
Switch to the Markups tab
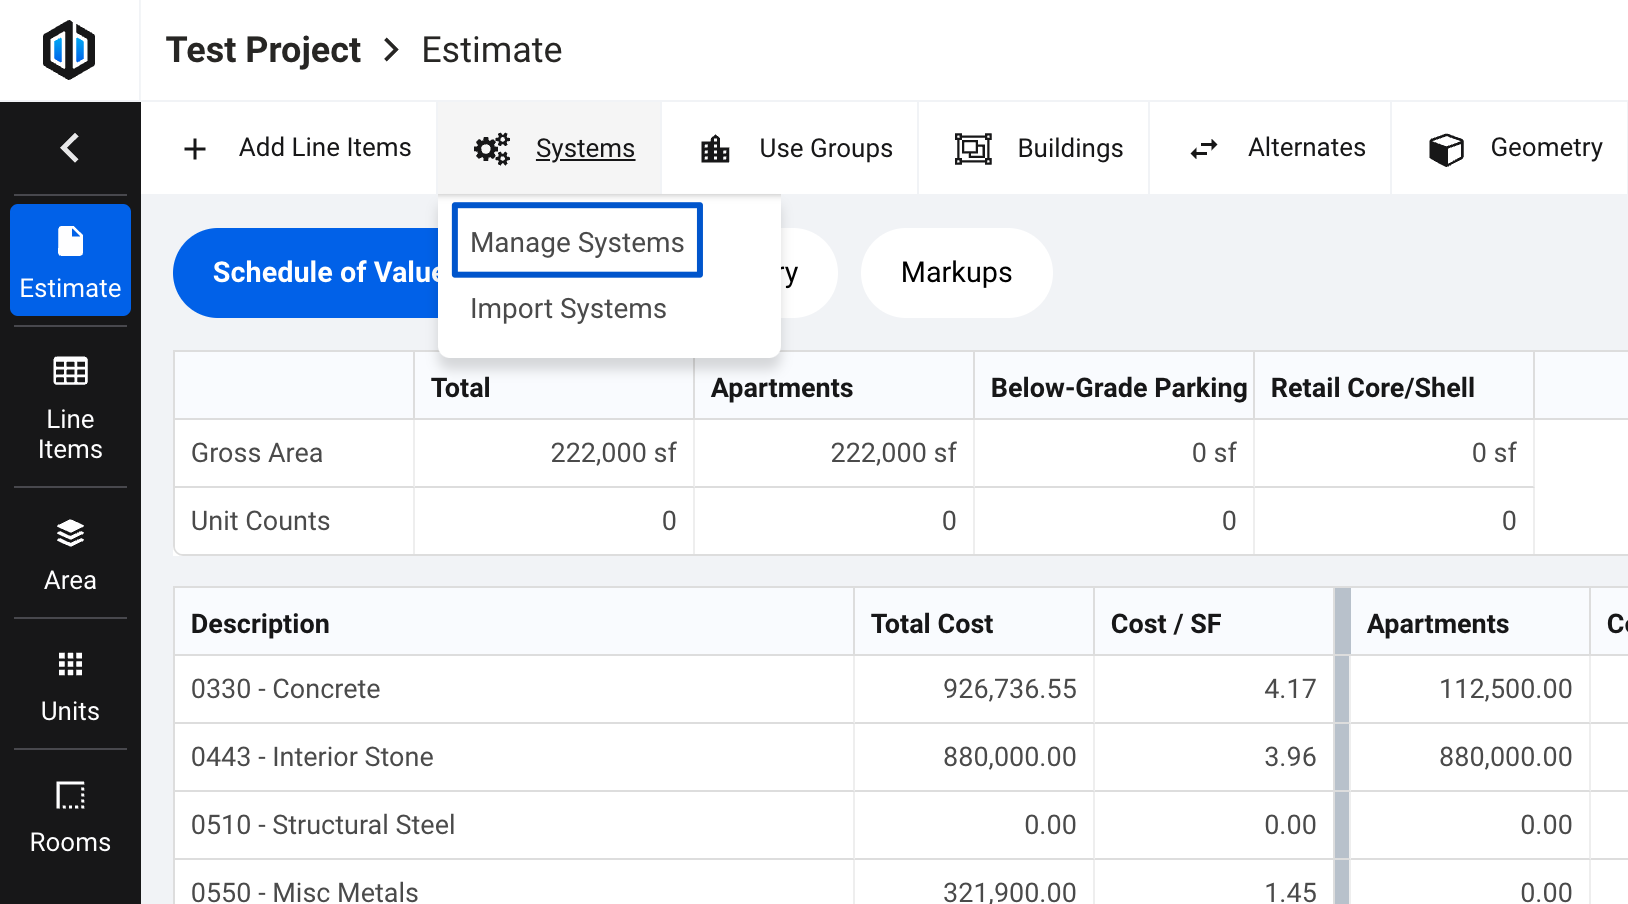tap(956, 272)
